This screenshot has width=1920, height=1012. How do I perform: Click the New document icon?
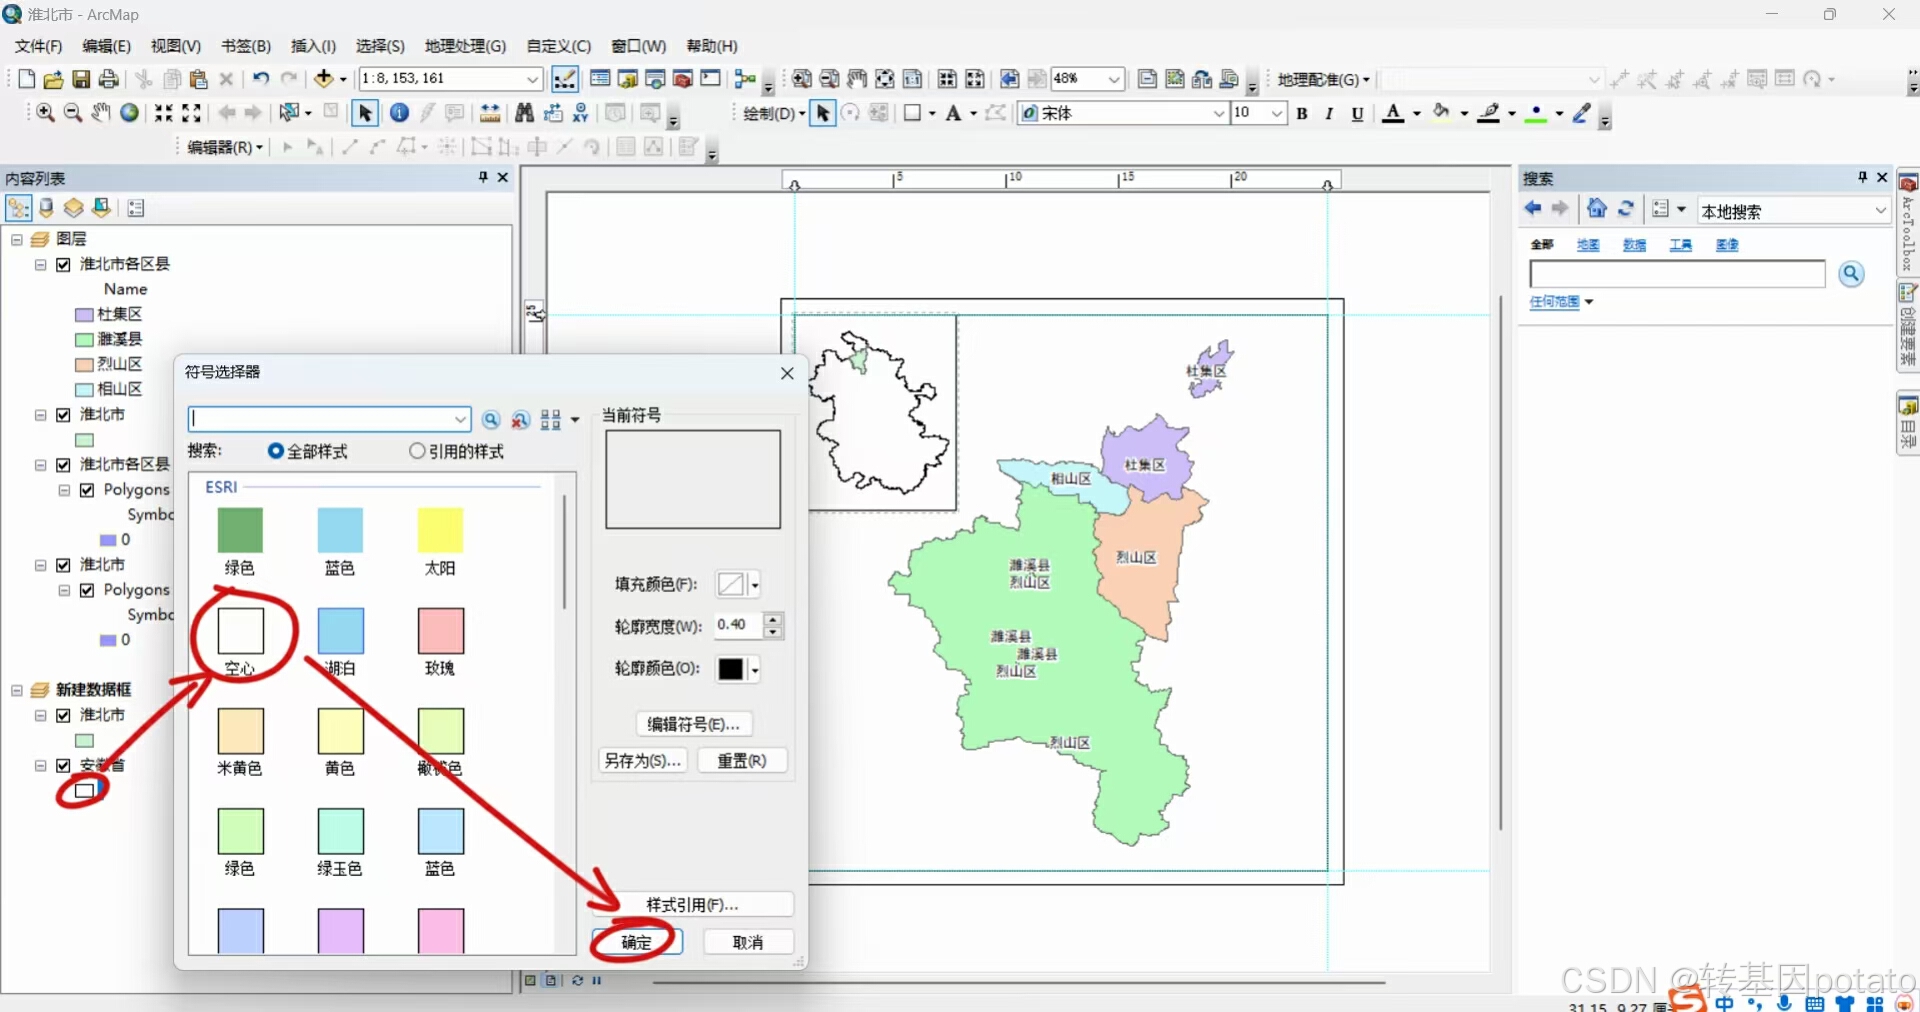pyautogui.click(x=27, y=79)
